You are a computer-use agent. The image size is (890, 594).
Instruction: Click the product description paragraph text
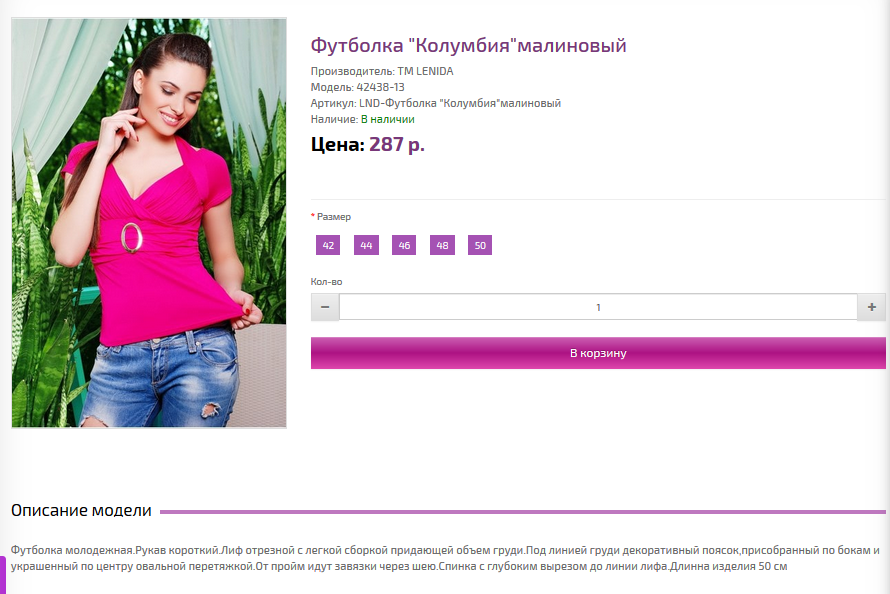pyautogui.click(x=446, y=558)
